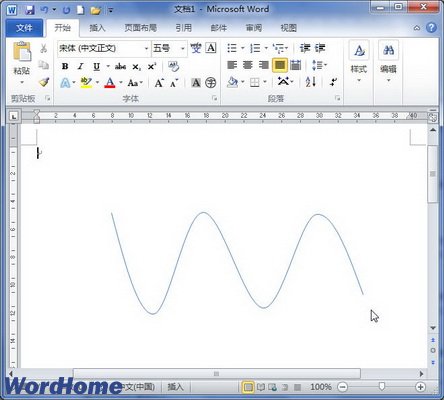Align text left

232,65
